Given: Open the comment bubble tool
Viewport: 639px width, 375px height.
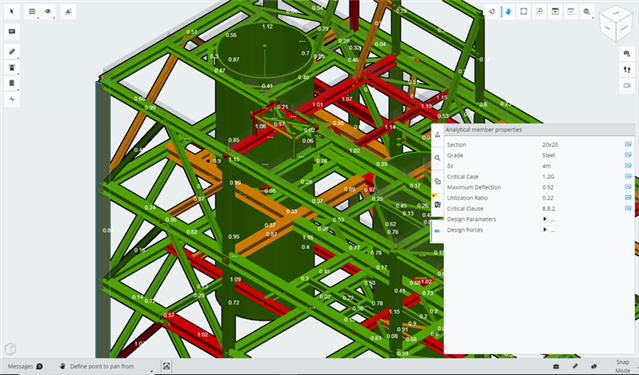Looking at the screenshot, I should (12, 31).
